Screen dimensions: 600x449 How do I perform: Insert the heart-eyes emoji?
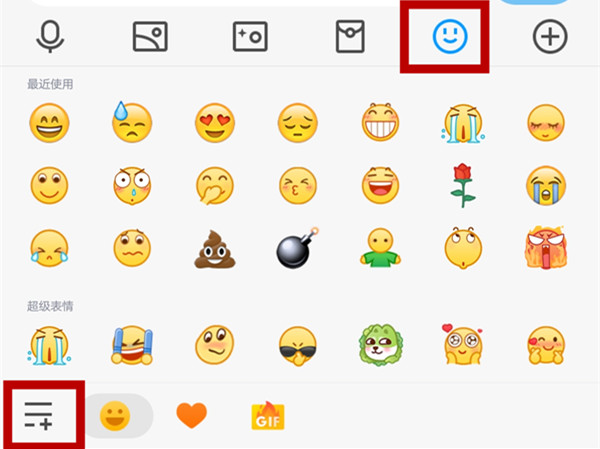point(215,123)
